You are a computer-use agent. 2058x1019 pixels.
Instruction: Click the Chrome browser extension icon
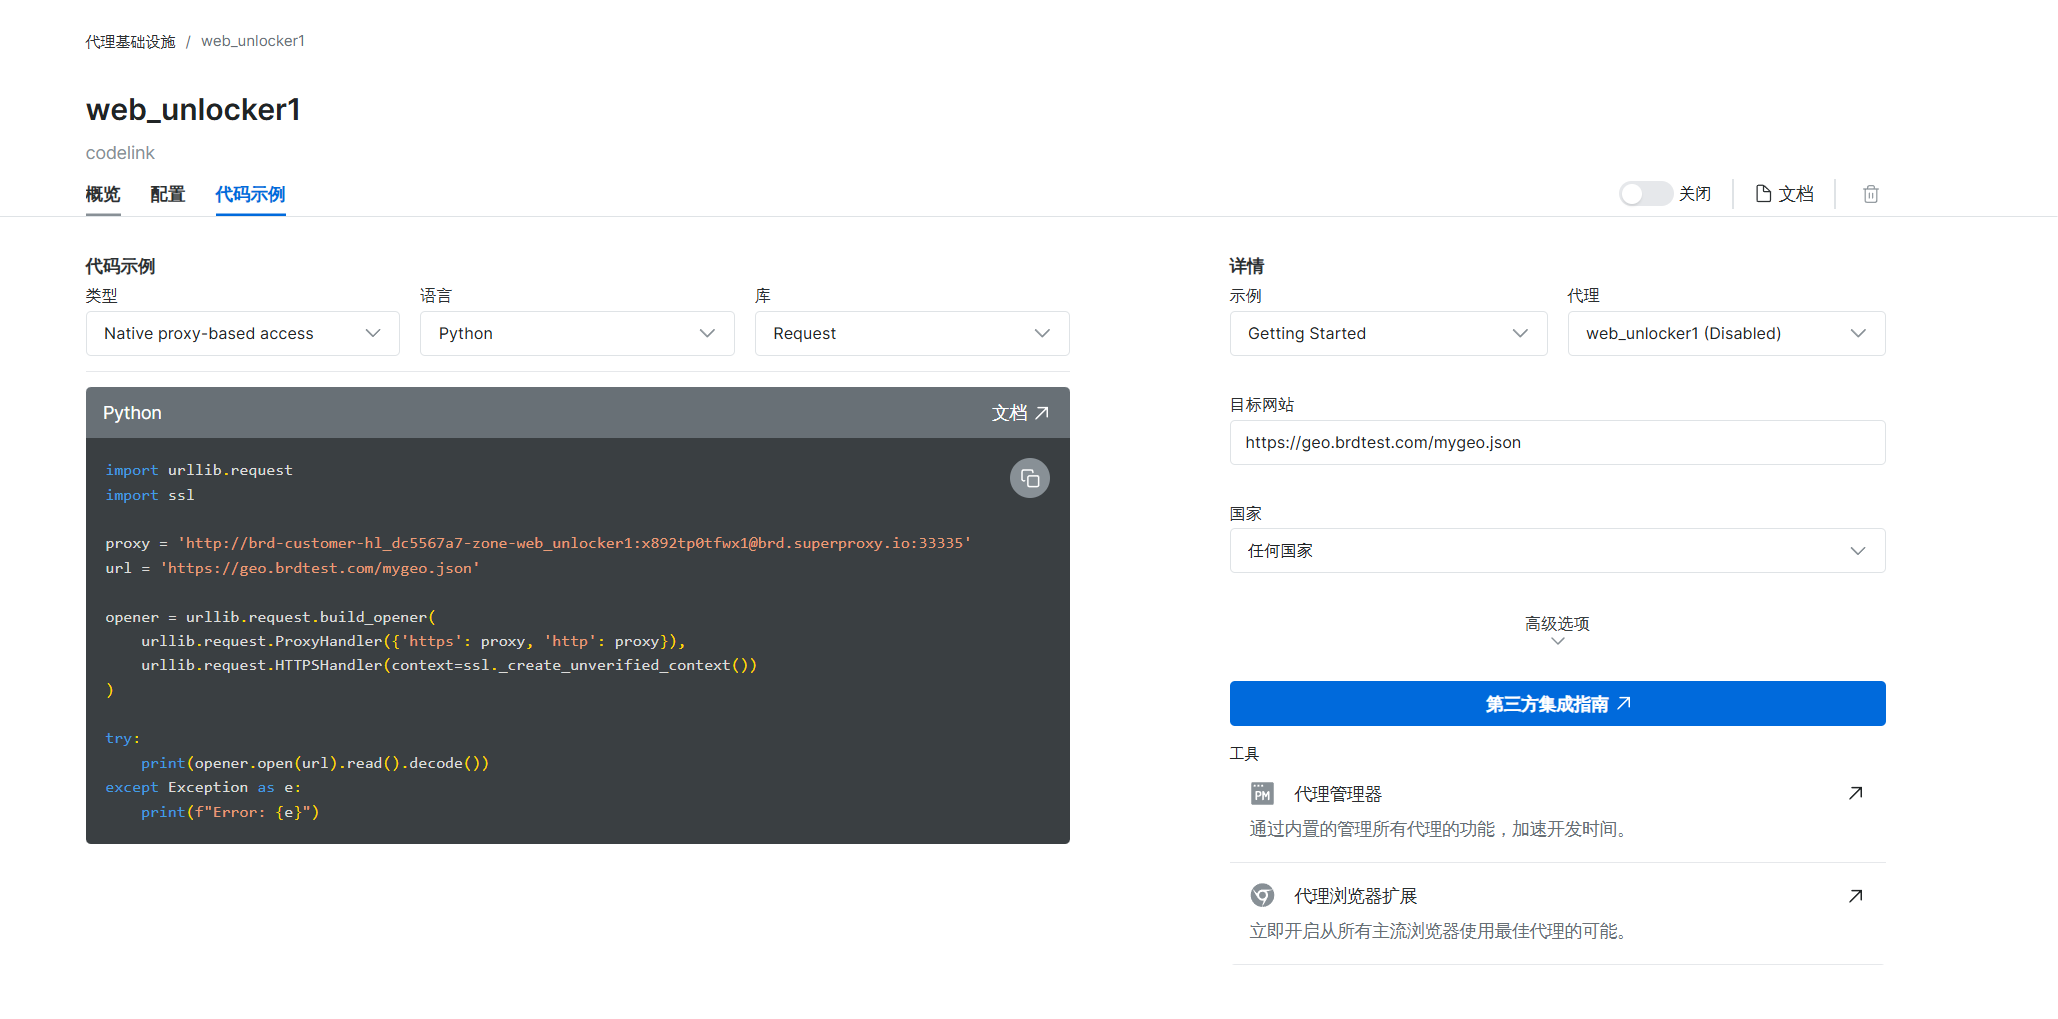(1262, 896)
